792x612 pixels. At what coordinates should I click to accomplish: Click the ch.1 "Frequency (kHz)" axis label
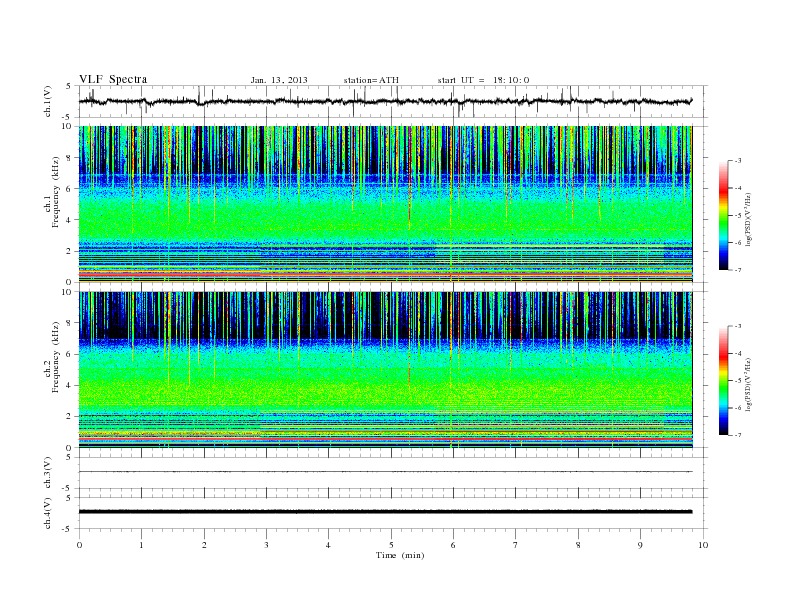click(56, 192)
